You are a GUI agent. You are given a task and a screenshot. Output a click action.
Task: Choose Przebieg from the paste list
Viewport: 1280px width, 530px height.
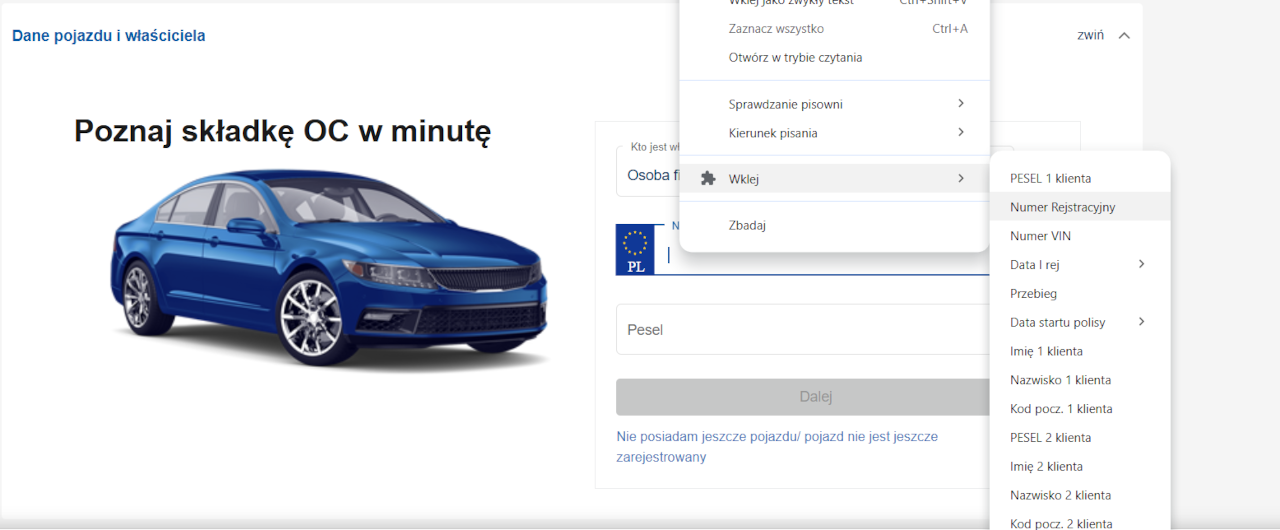tap(1033, 294)
